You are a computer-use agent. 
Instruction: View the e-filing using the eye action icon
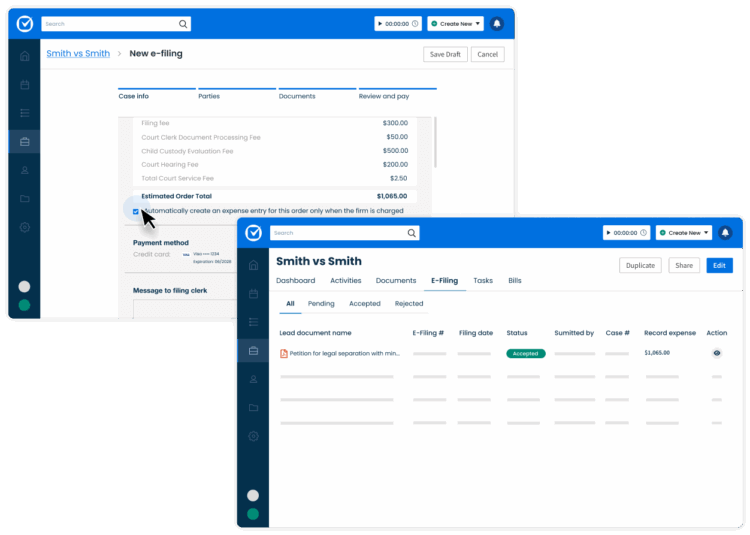tap(717, 353)
